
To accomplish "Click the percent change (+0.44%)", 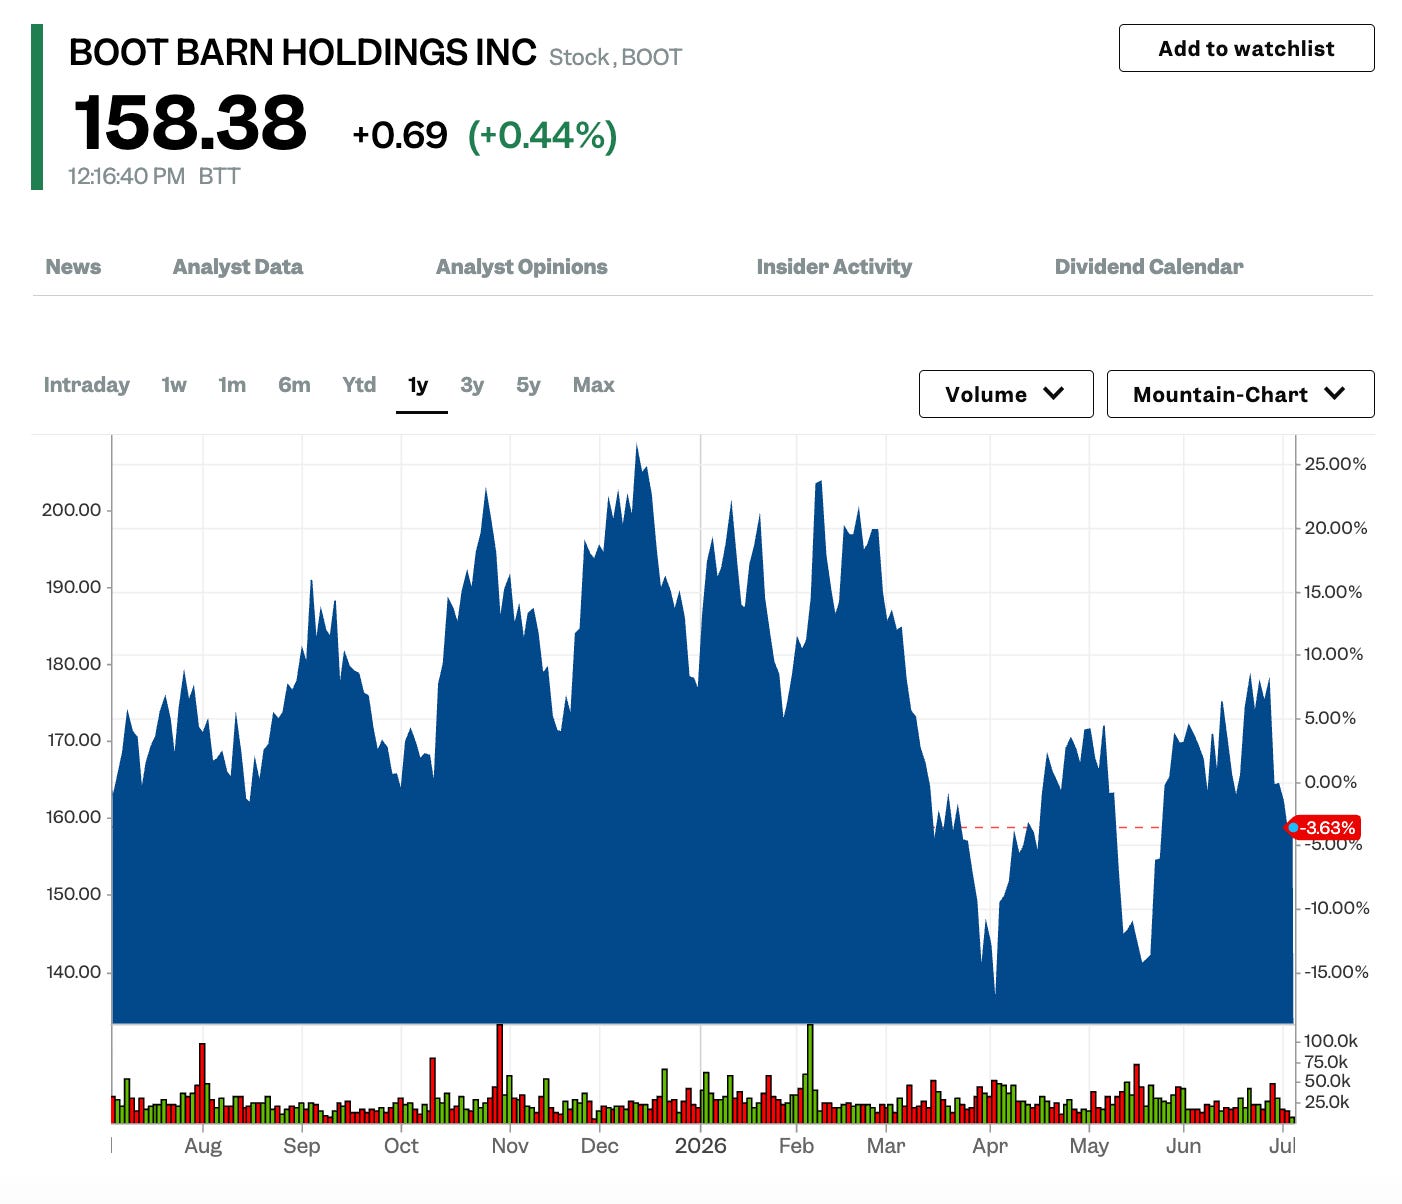I will [543, 135].
